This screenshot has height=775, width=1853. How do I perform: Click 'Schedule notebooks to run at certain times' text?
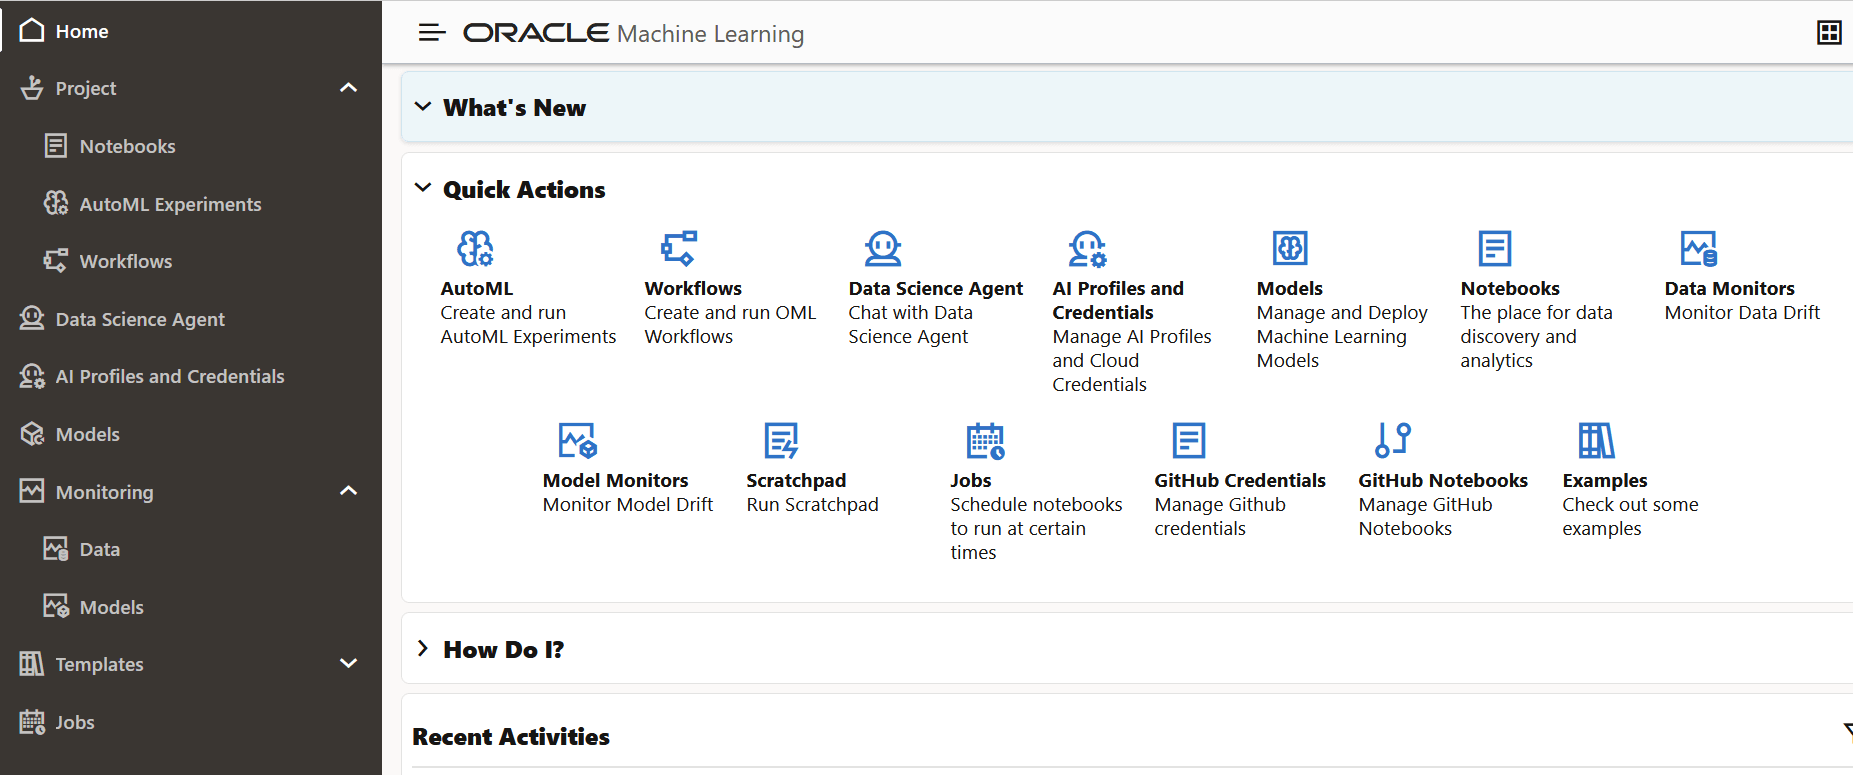pyautogui.click(x=1036, y=529)
